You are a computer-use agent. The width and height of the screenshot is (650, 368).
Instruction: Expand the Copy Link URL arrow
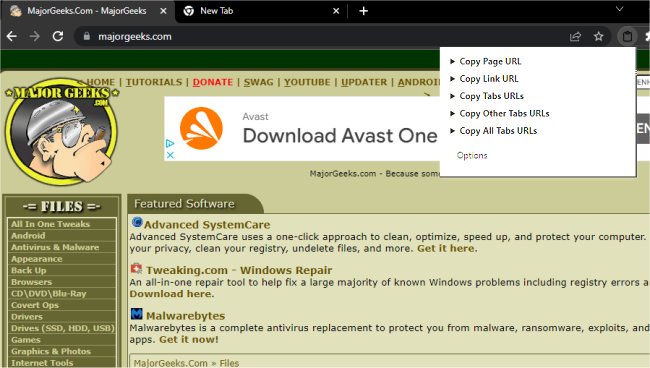(x=452, y=79)
